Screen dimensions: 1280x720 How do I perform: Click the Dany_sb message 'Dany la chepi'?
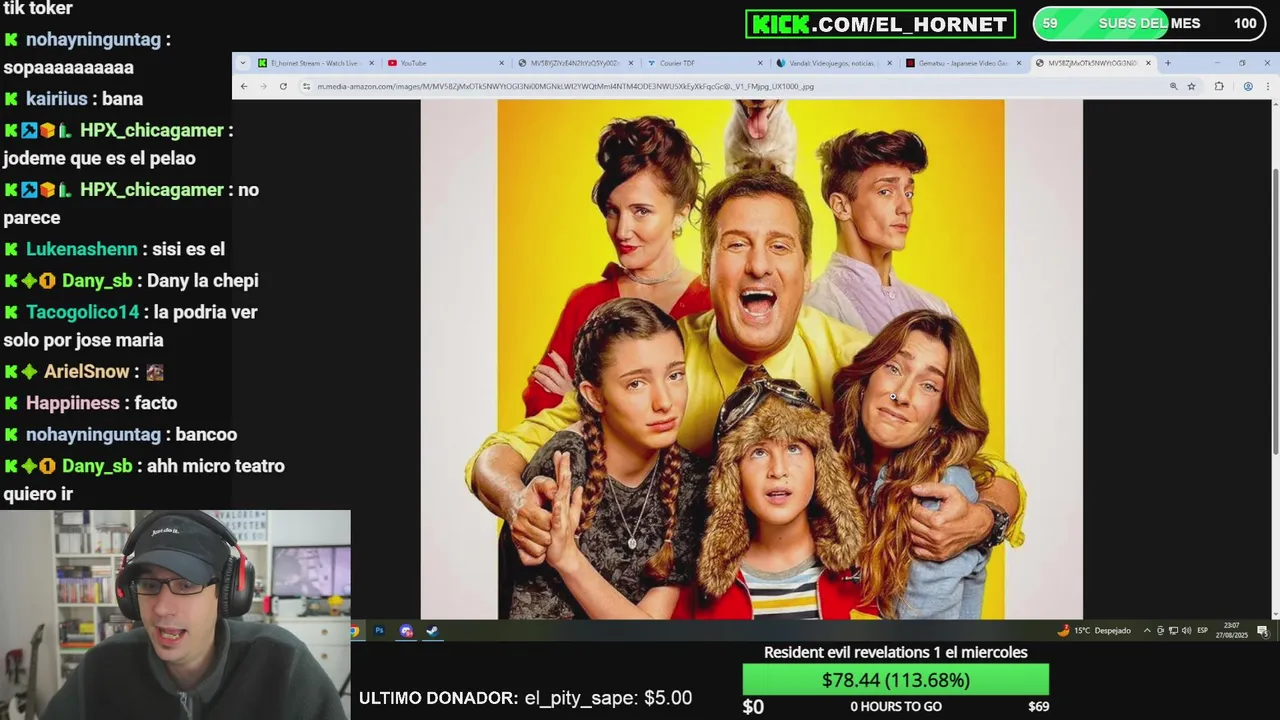pos(204,281)
